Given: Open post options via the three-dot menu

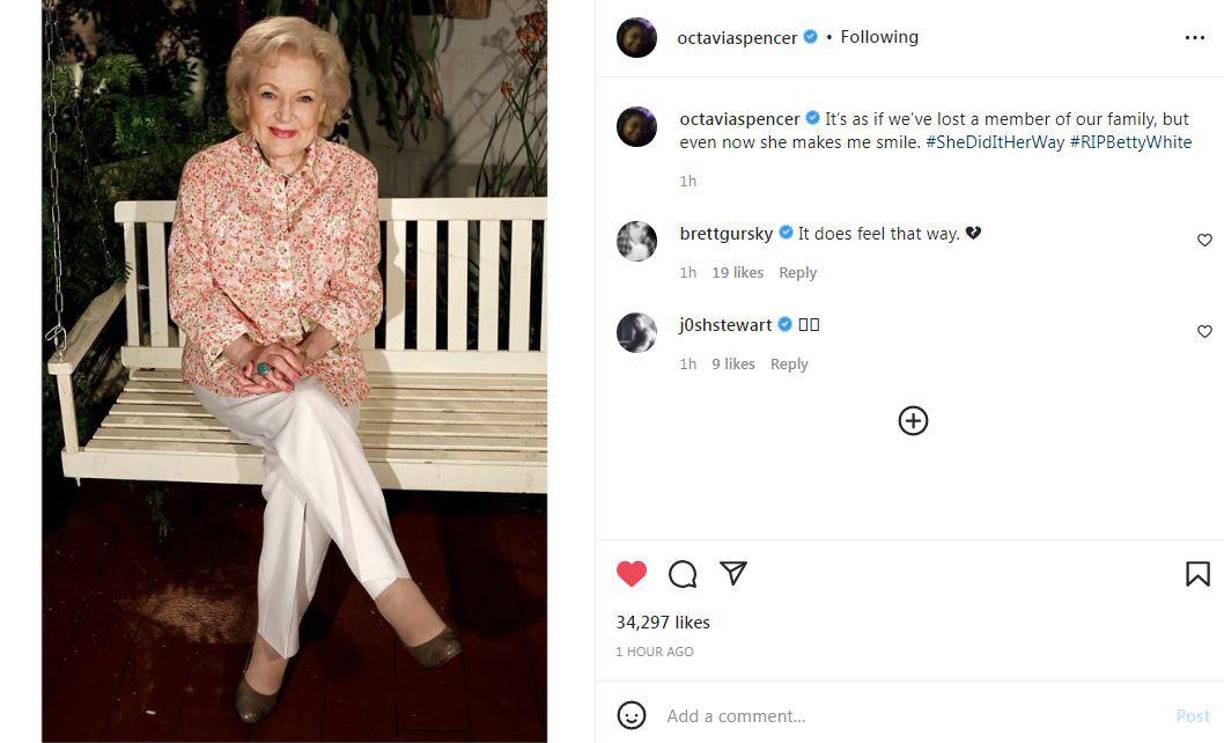Looking at the screenshot, I should tap(1196, 36).
